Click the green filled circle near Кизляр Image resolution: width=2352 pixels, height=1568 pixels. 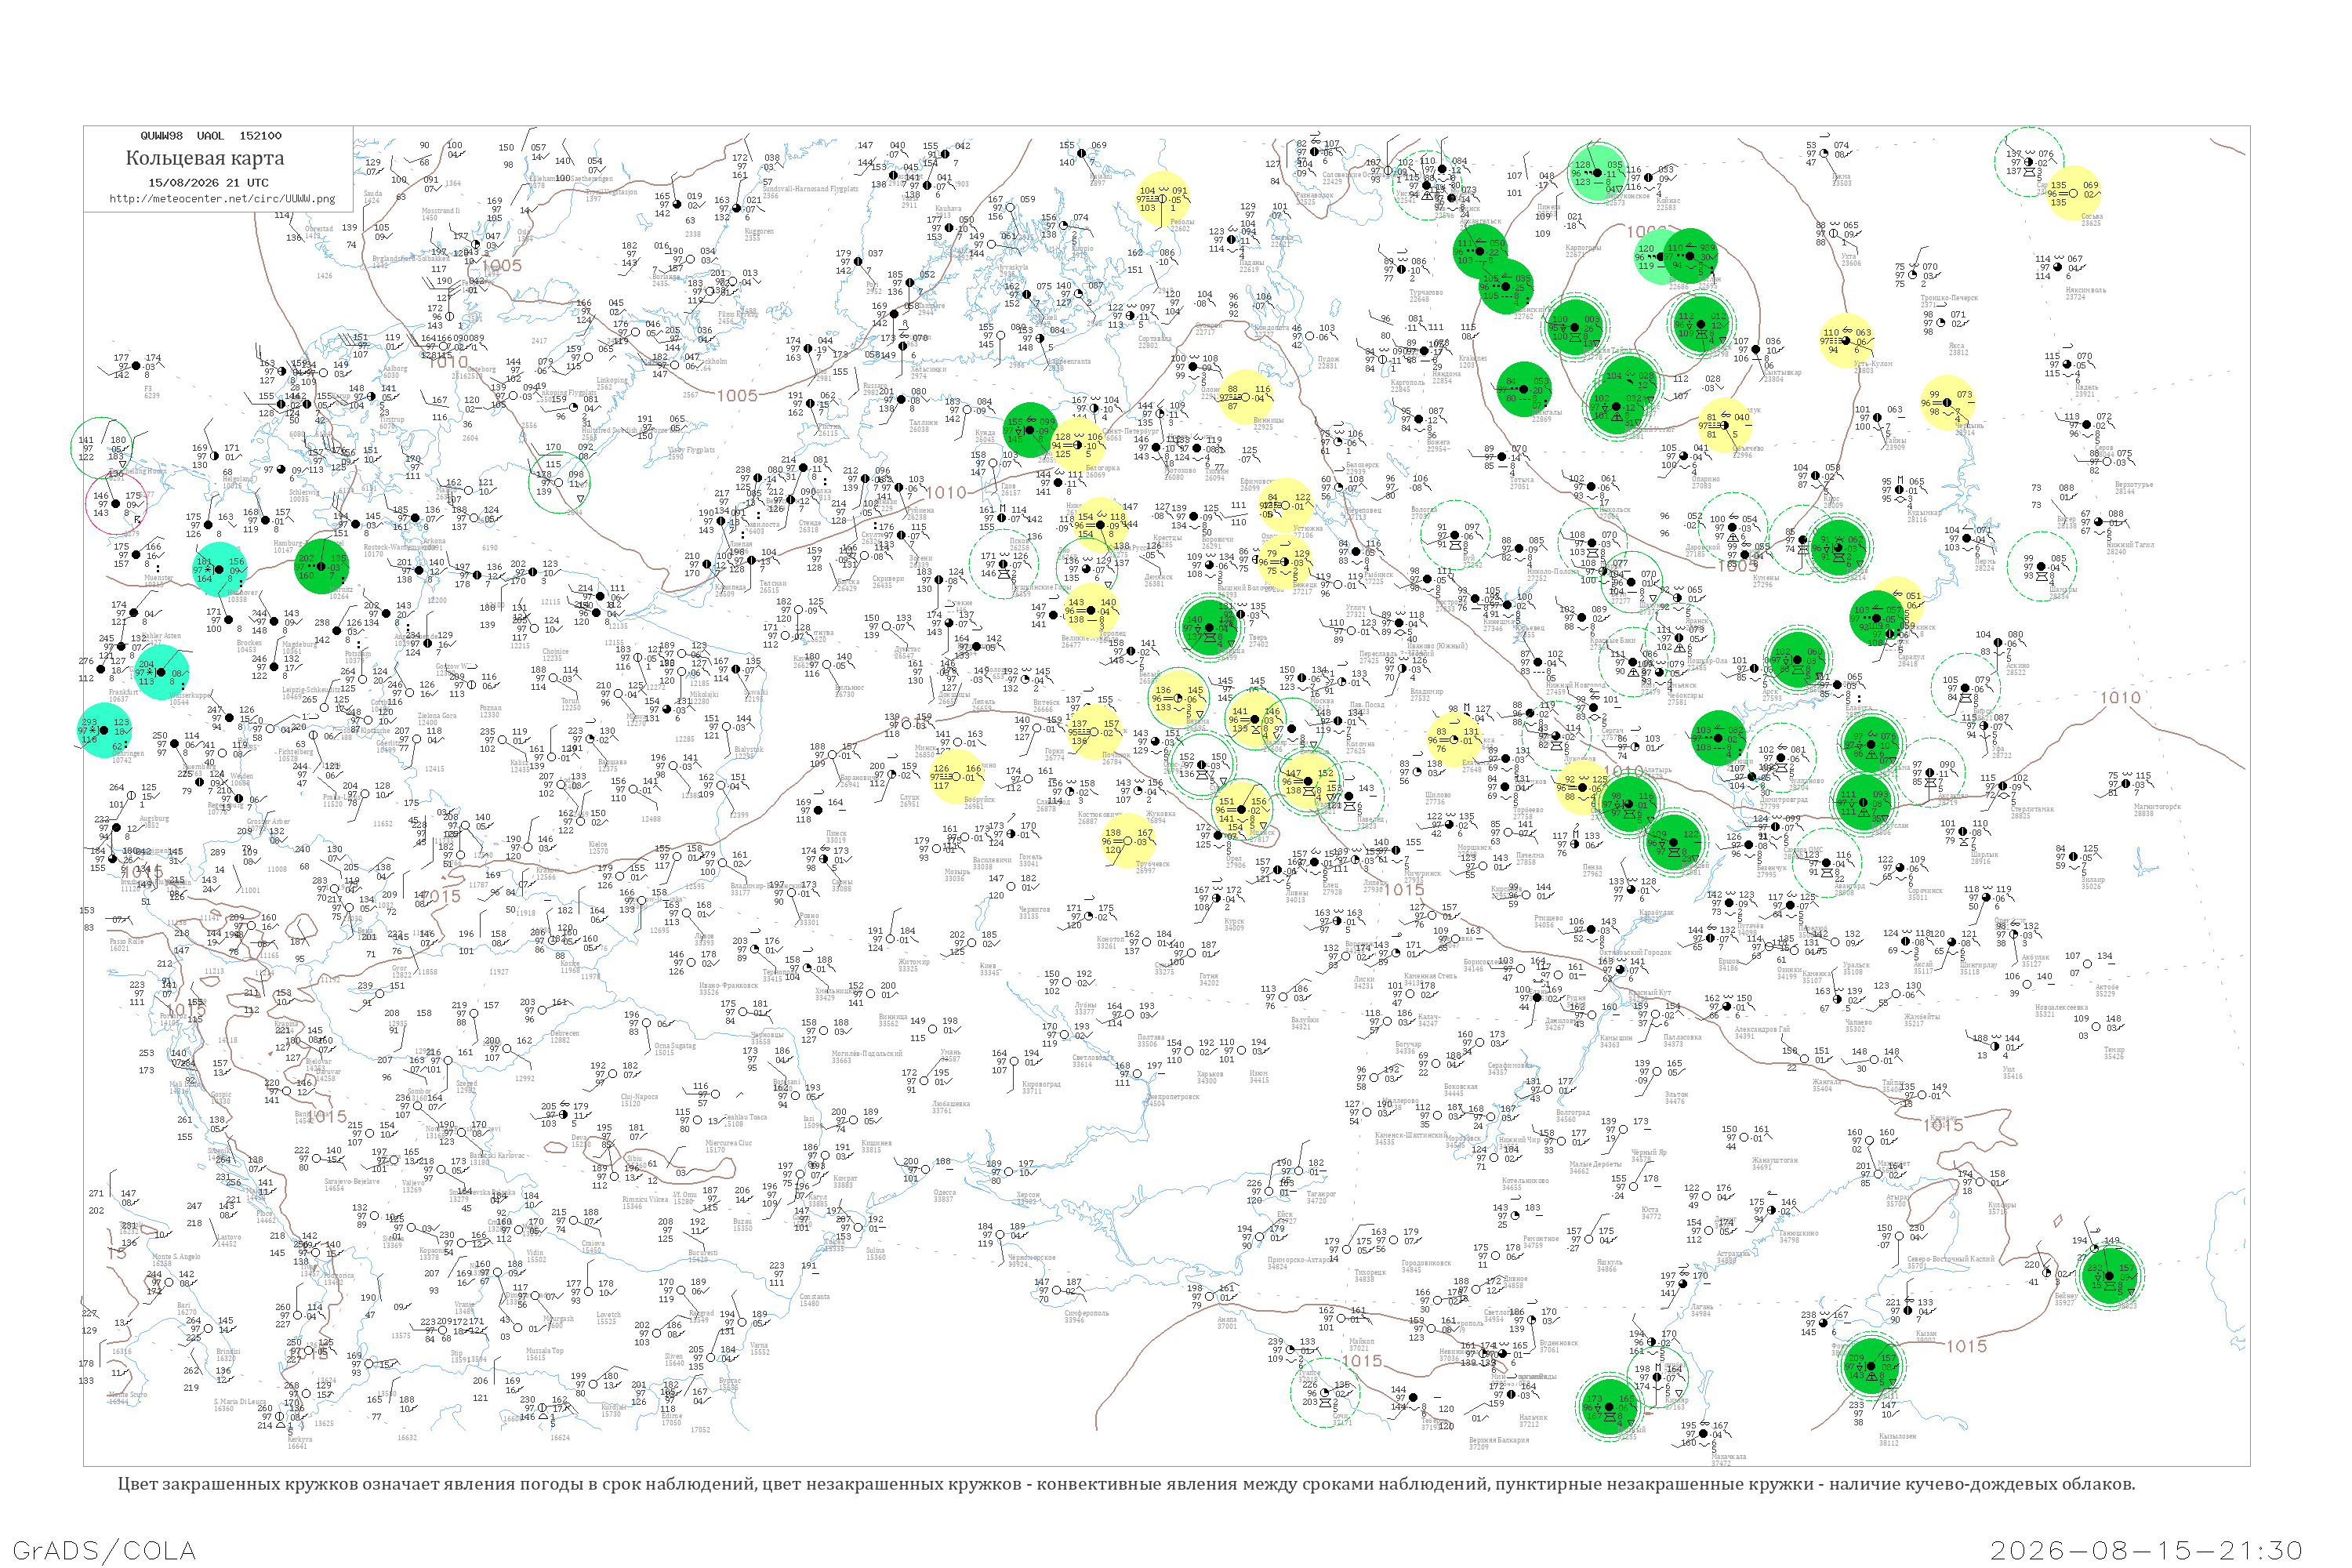coord(1609,1407)
